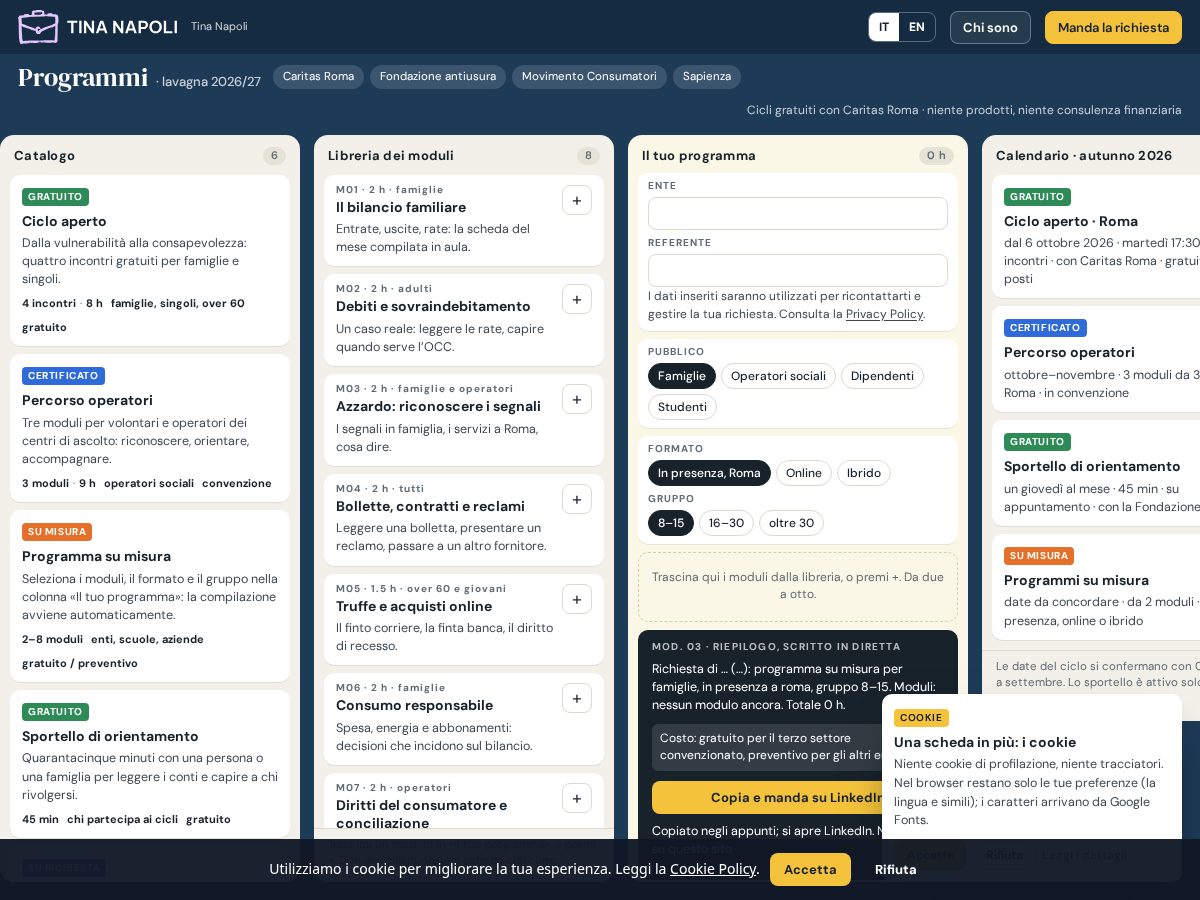Image resolution: width=1200 pixels, height=900 pixels.
Task: Click the Libreria dei moduli count badge 8
Action: pos(588,156)
